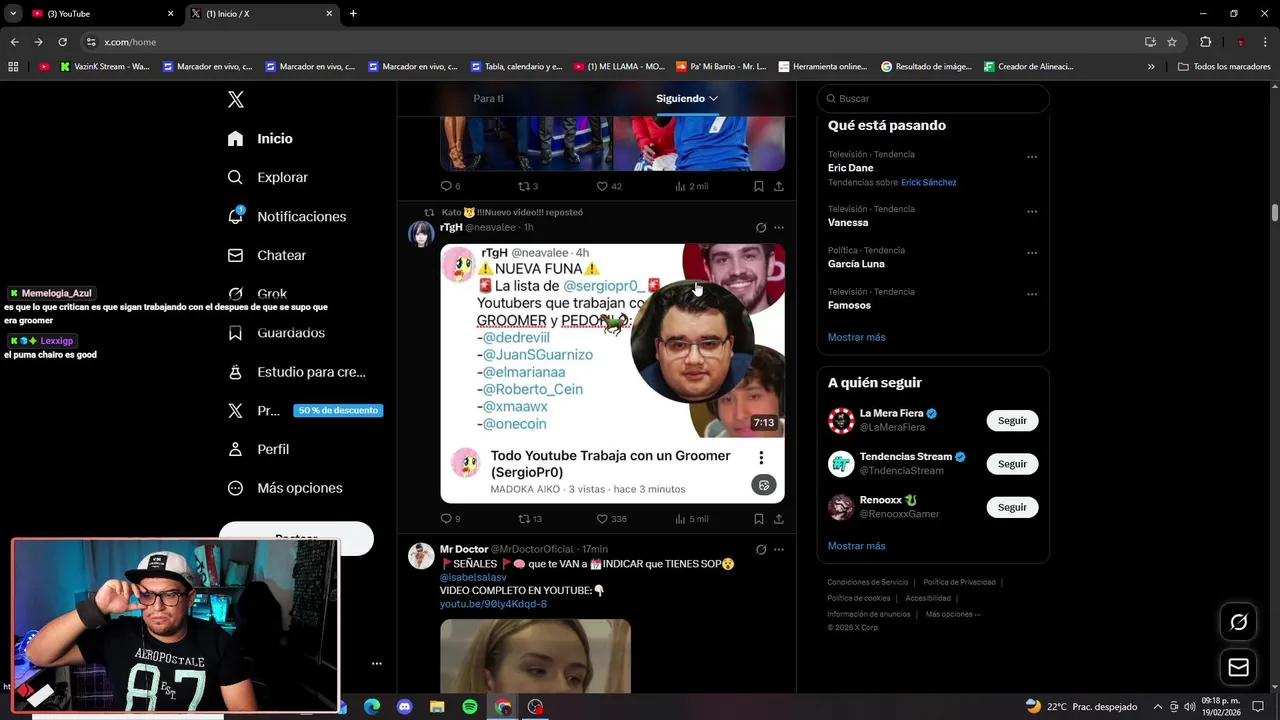The width and height of the screenshot is (1280, 720).
Task: Open Chrome extensions puzzle icon
Action: click(1205, 42)
